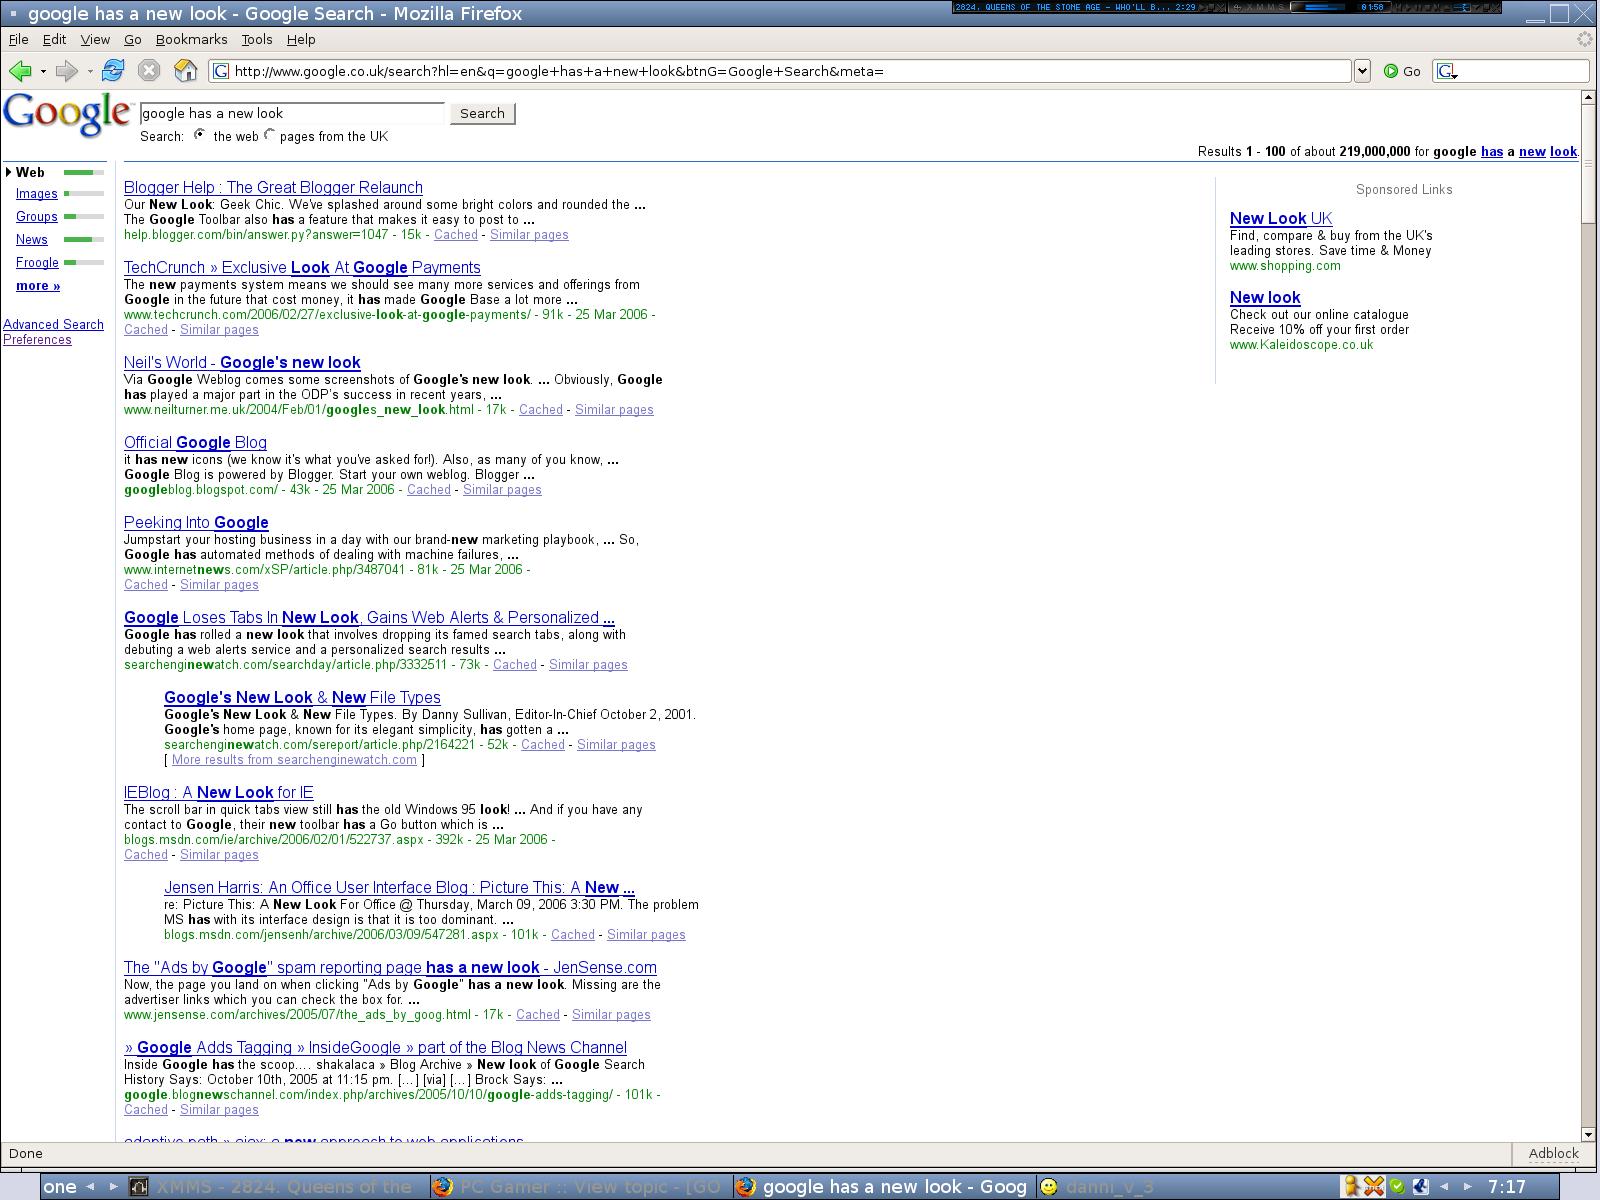1600x1200 pixels.
Task: Click the green result bar beside News
Action: [x=84, y=239]
